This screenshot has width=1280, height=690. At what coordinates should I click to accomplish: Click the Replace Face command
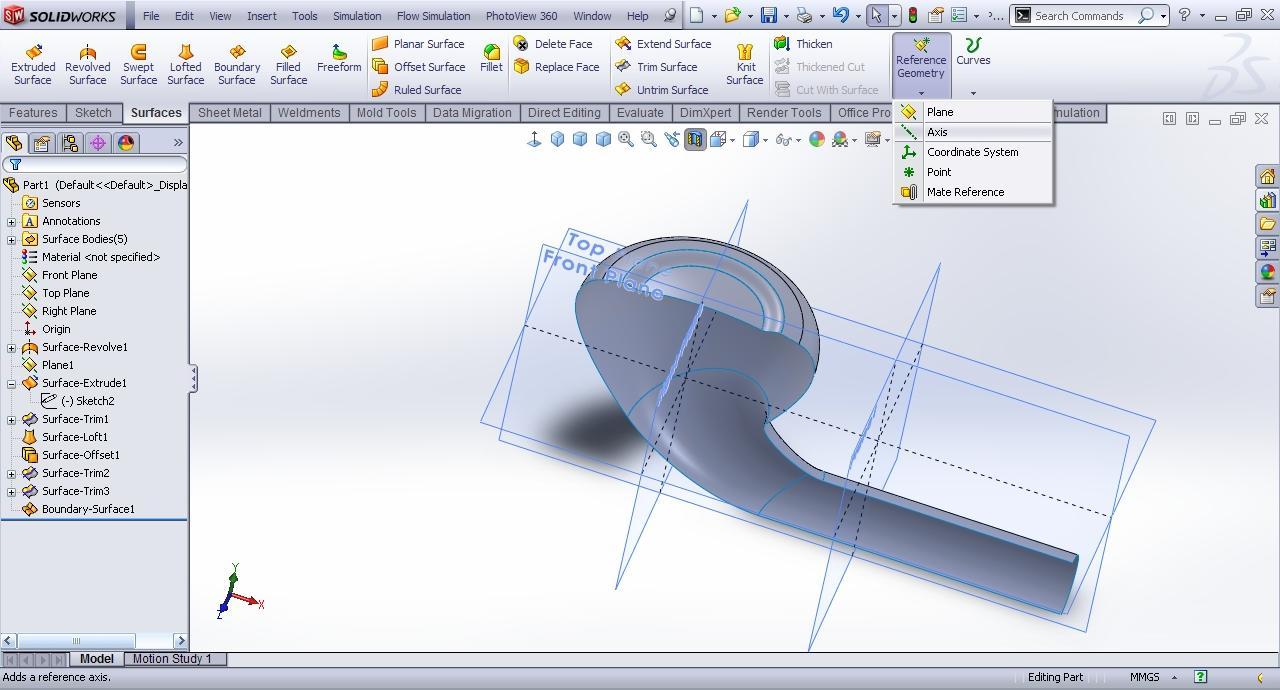[x=556, y=67]
